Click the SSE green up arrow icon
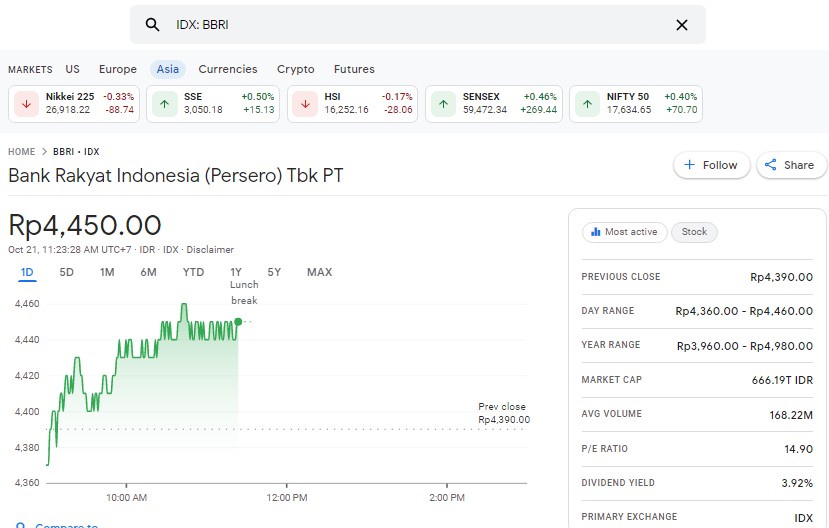 [x=164, y=104]
